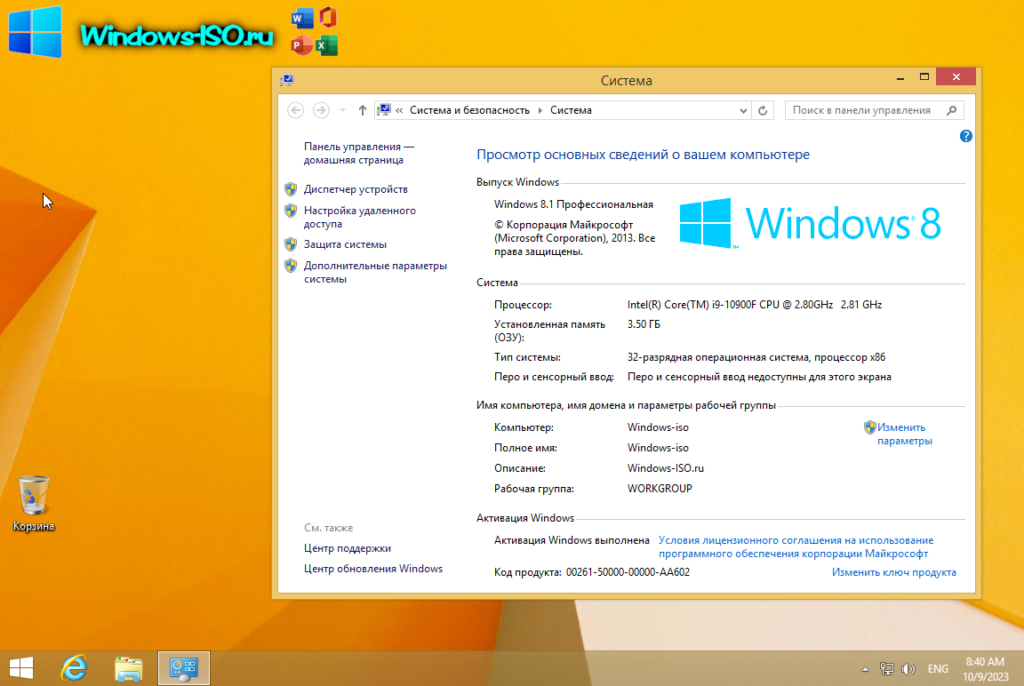Viewport: 1024px width, 686px height.
Task: Click the 32-разрядная операционная система value
Action: pos(756,357)
